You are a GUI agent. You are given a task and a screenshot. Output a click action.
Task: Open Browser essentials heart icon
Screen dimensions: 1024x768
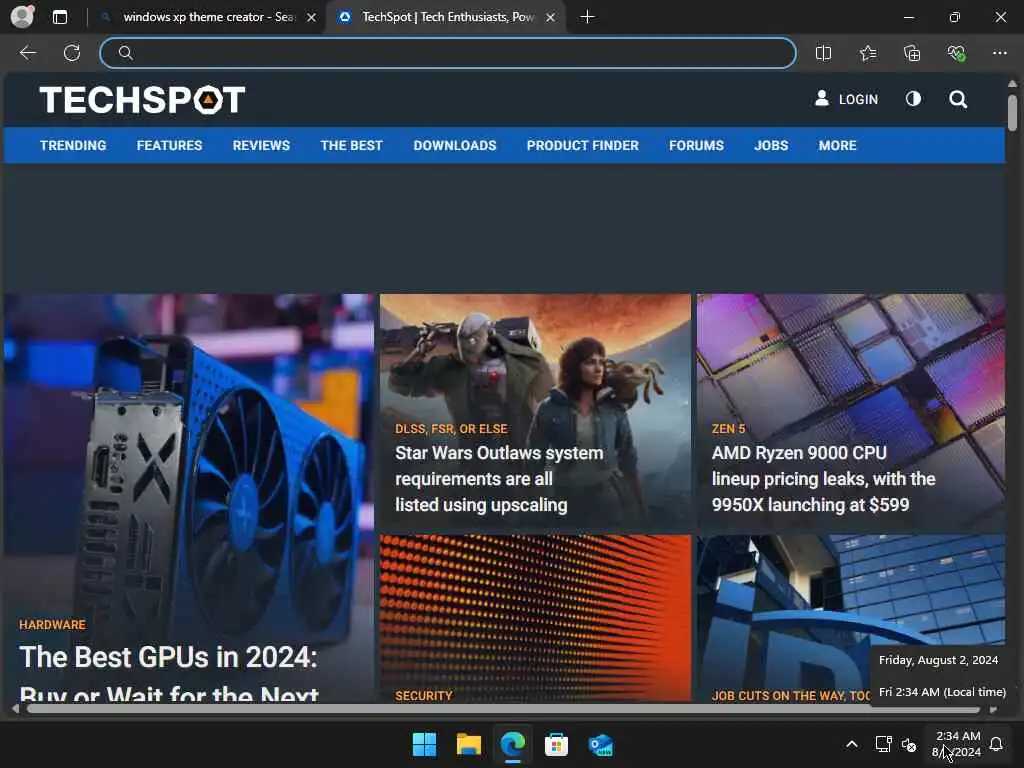tap(956, 53)
